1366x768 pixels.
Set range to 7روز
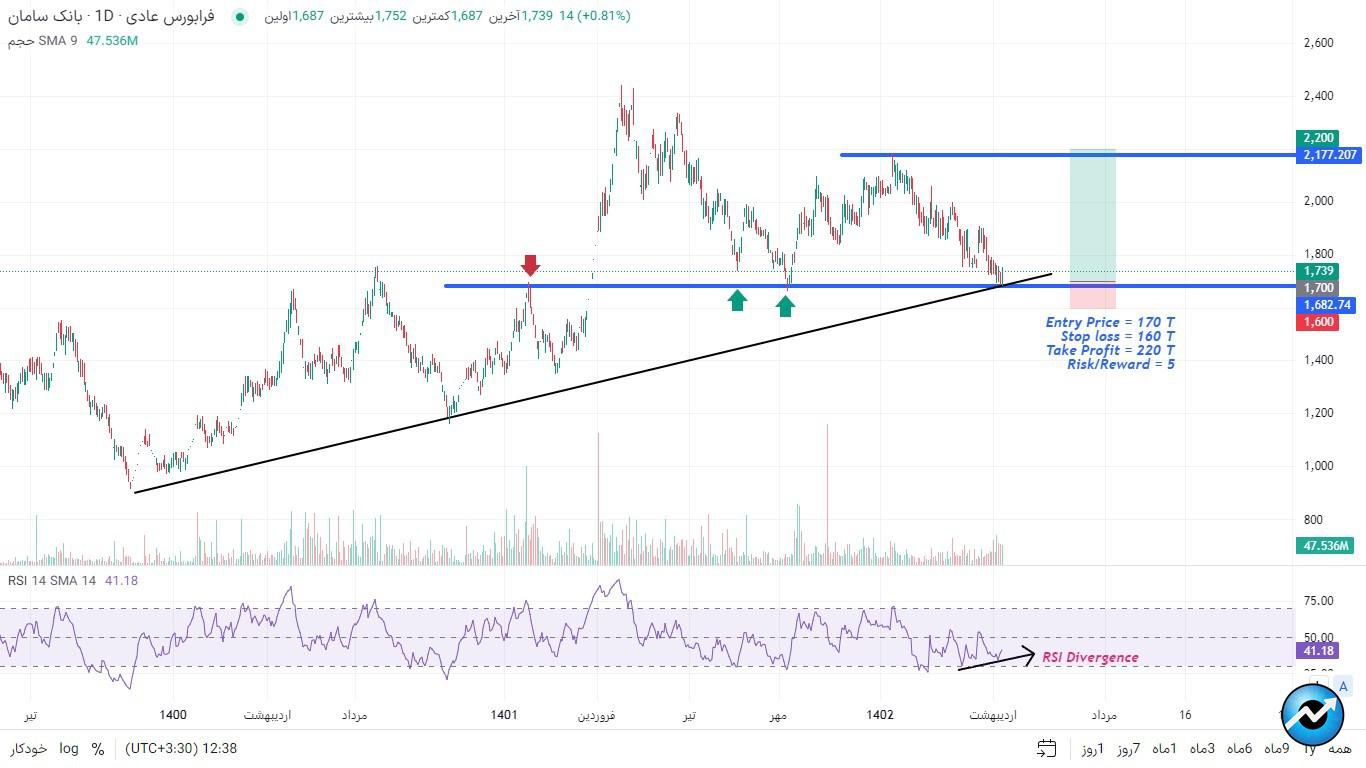pyautogui.click(x=1129, y=749)
